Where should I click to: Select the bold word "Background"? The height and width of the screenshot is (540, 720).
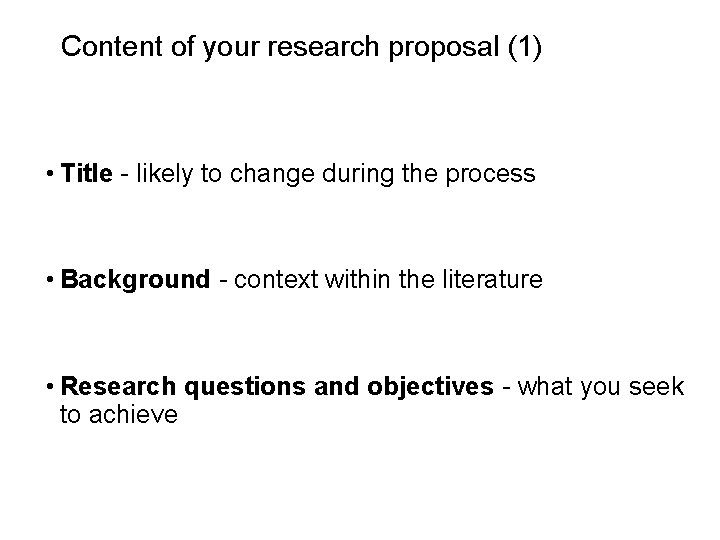[135, 280]
